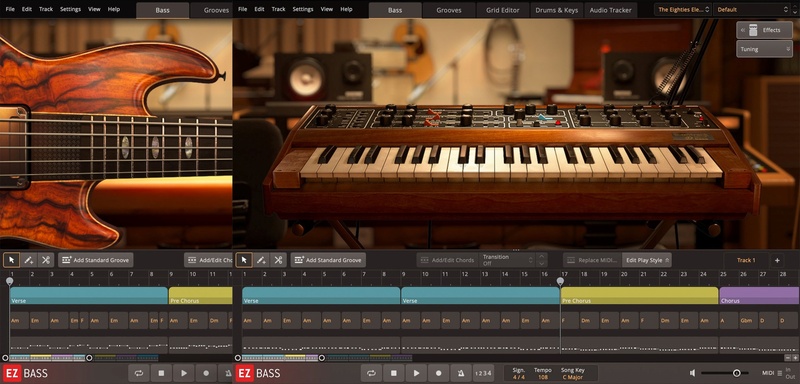
Task: Open the Help menu in the left window
Action: tap(114, 9)
